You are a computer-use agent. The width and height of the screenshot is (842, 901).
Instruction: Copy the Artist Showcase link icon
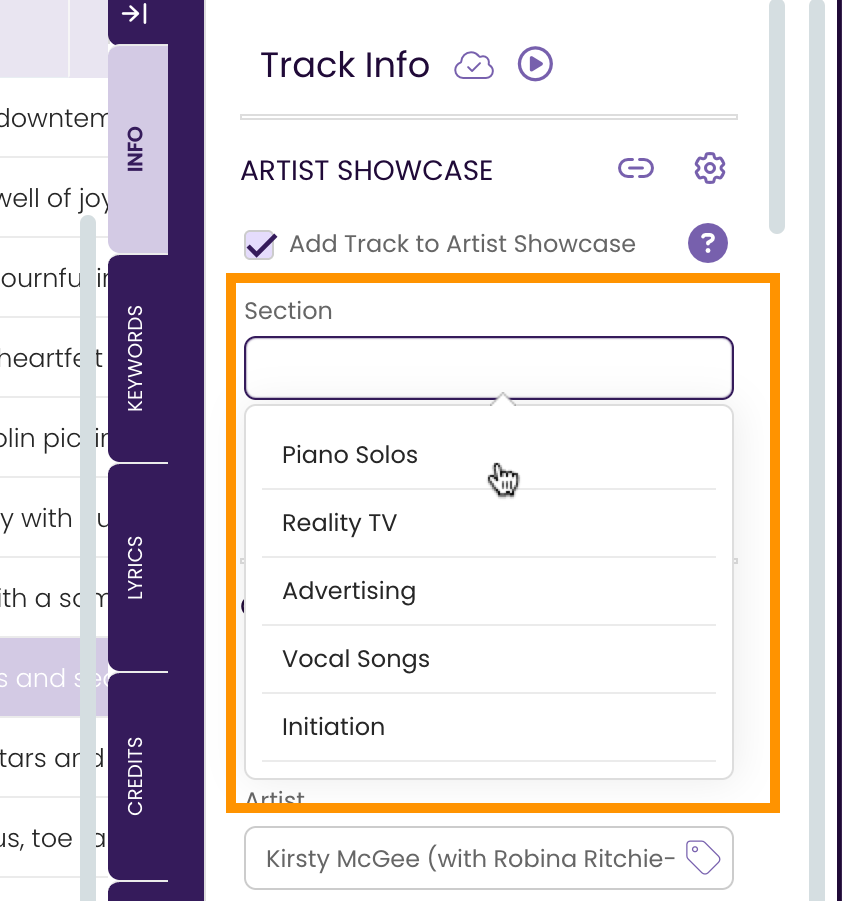(x=636, y=168)
